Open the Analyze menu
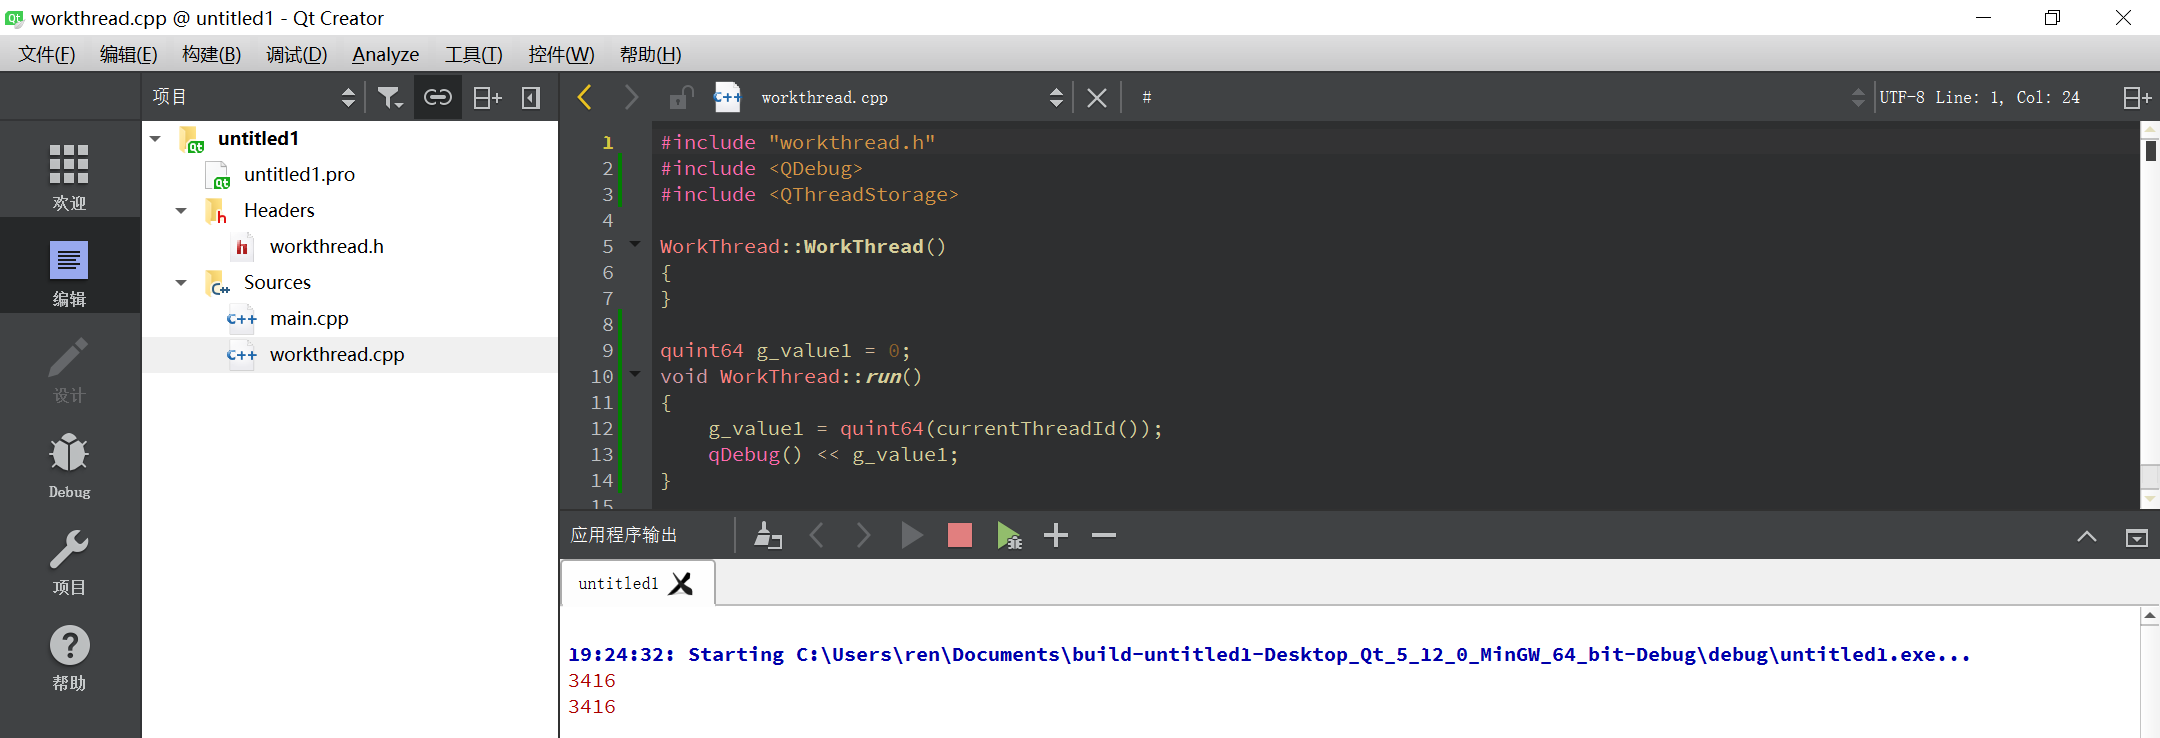 tap(385, 54)
